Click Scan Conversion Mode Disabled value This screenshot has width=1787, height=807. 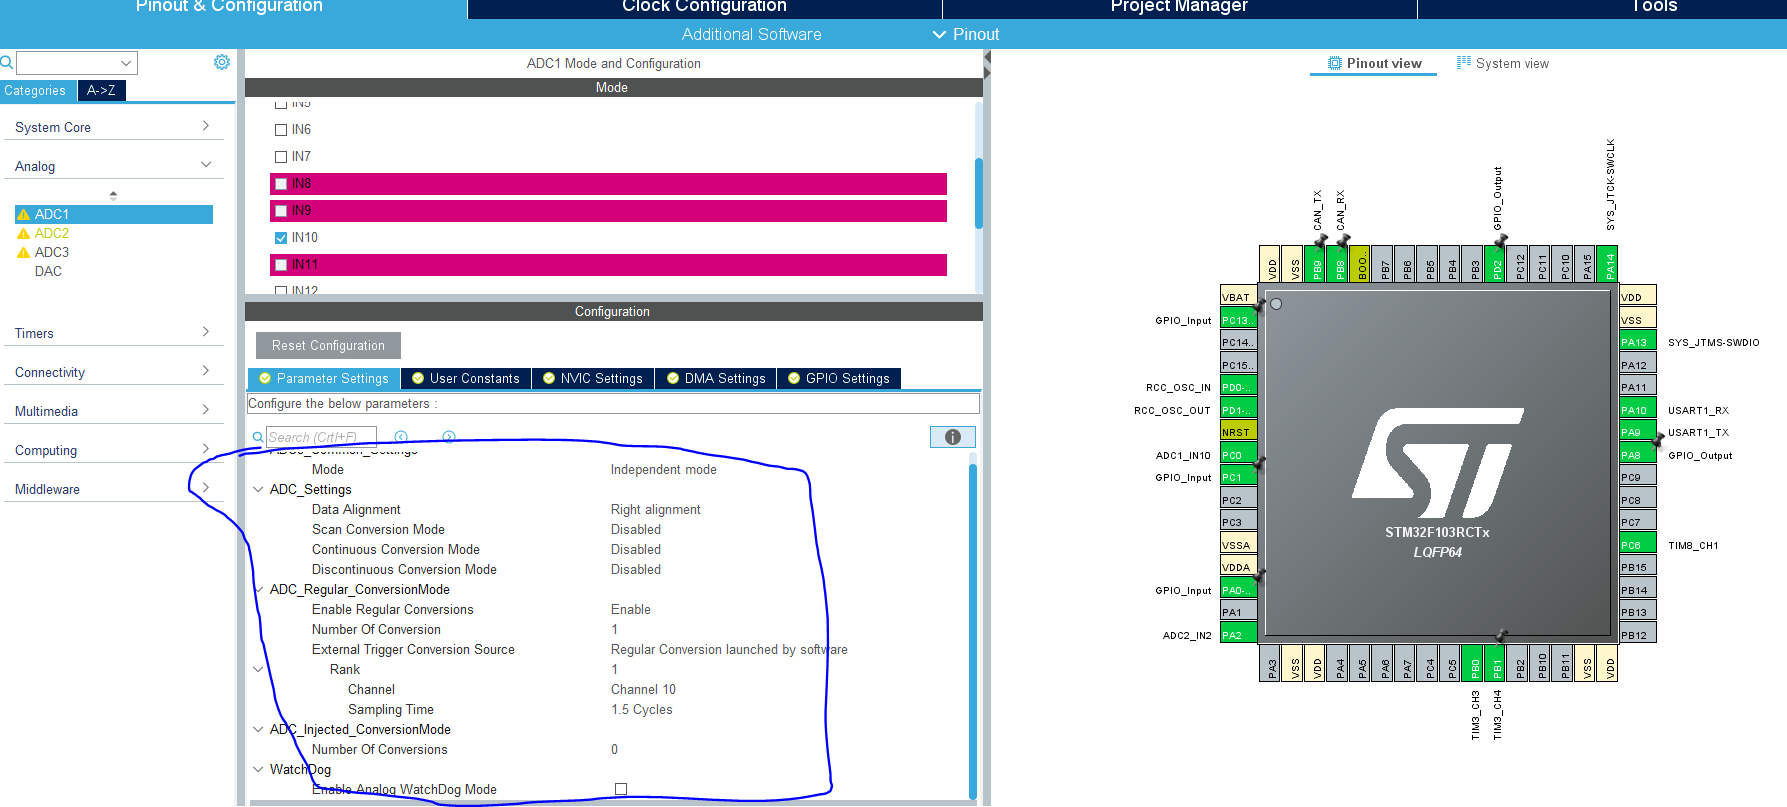point(635,529)
